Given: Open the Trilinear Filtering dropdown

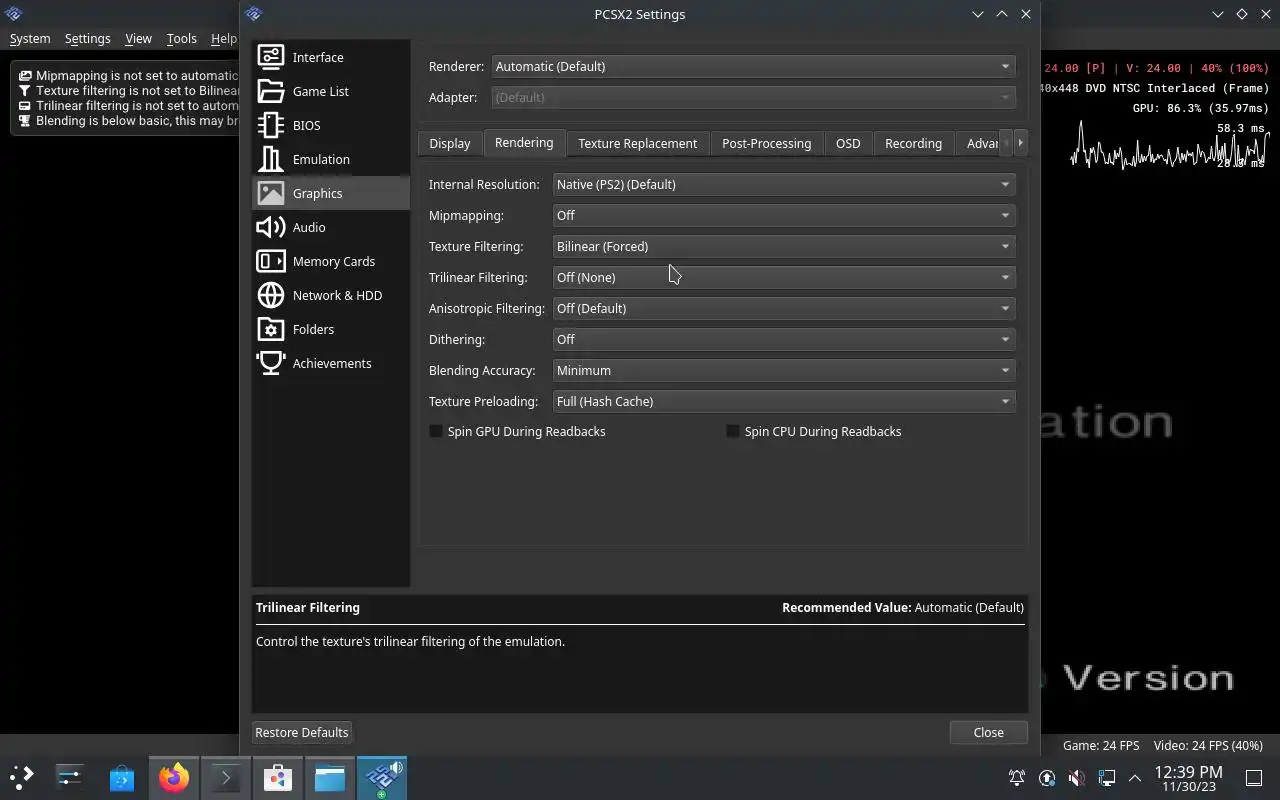Looking at the screenshot, I should pyautogui.click(x=784, y=277).
